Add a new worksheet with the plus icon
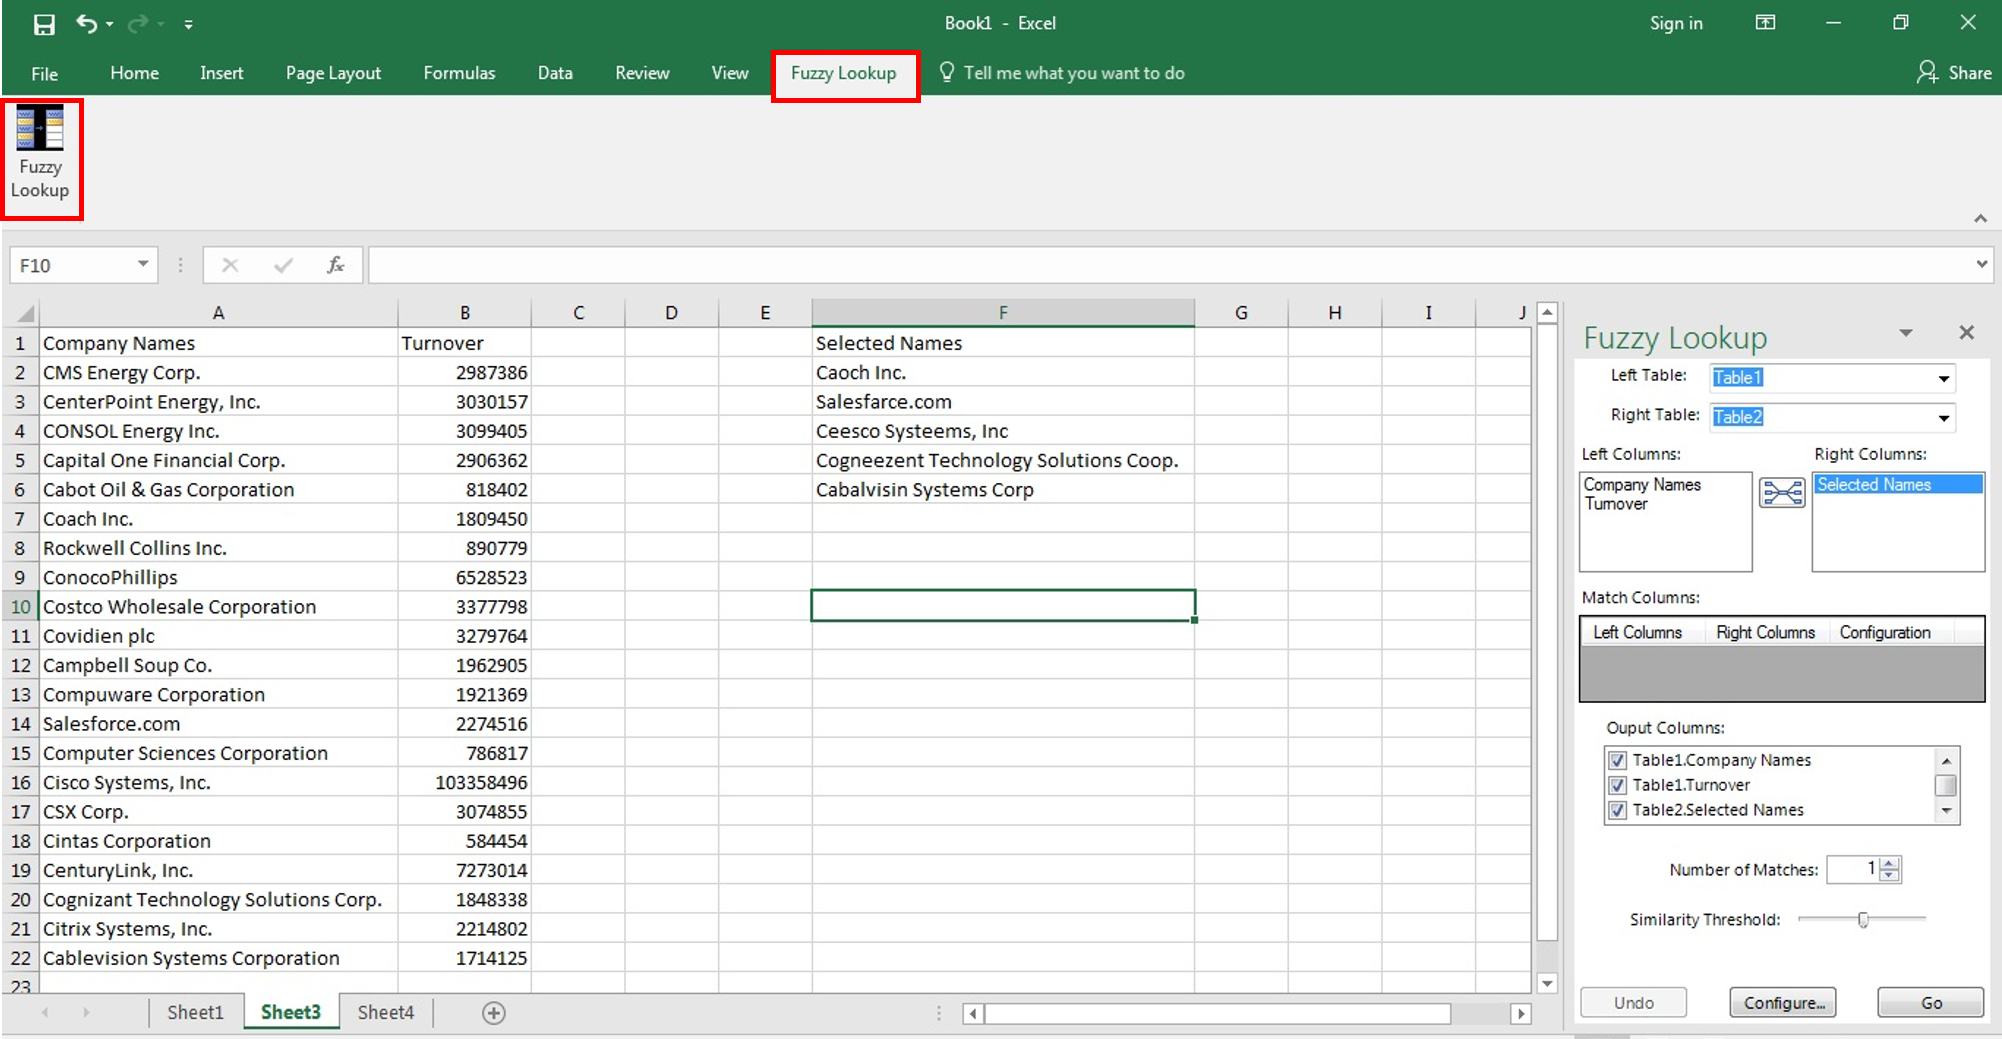This screenshot has width=2002, height=1039. click(493, 1012)
